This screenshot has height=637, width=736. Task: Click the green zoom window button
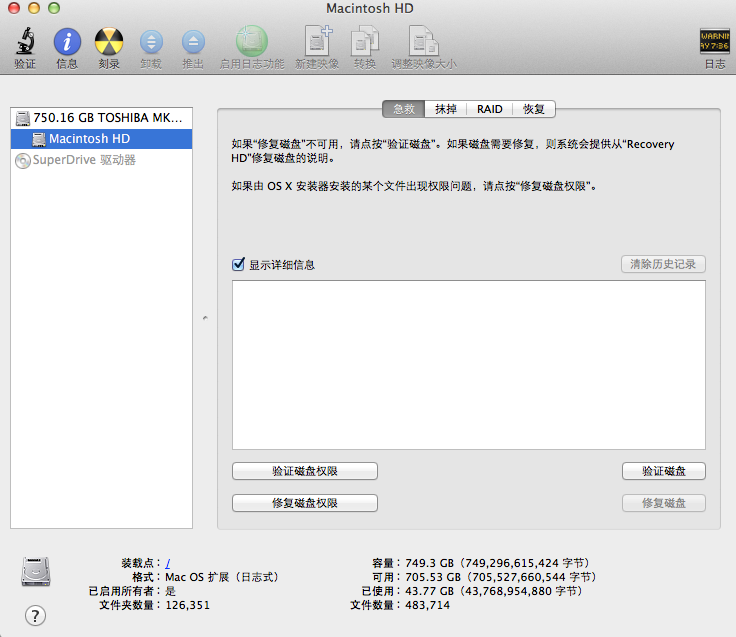click(54, 8)
